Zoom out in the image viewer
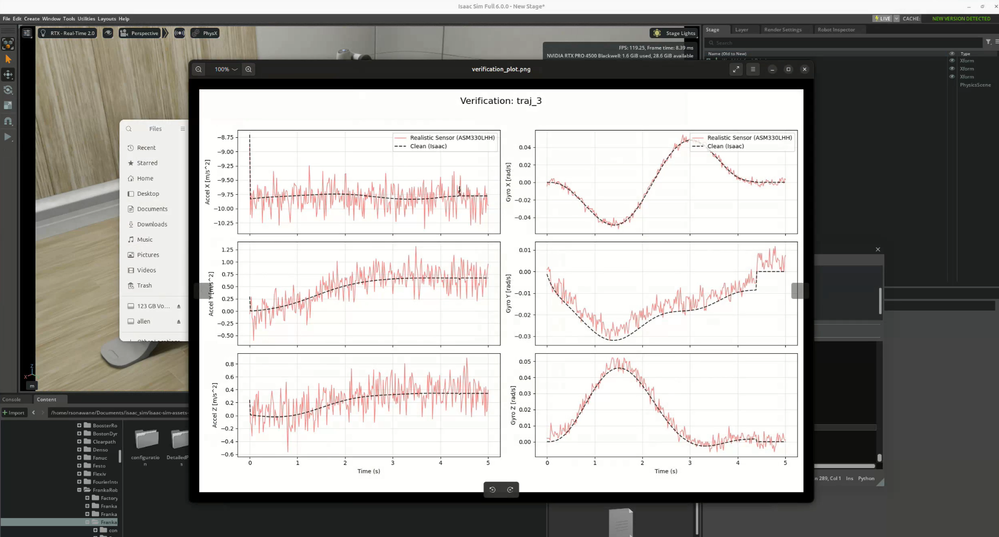999x537 pixels. (x=199, y=69)
